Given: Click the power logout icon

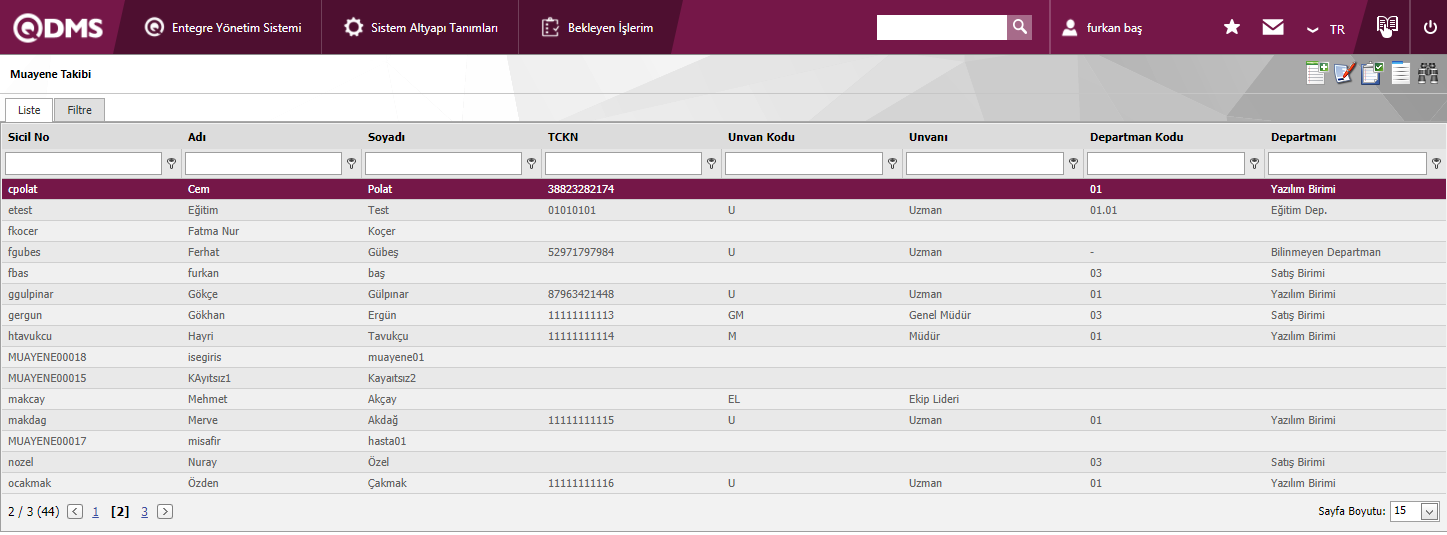Looking at the screenshot, I should click(1430, 27).
